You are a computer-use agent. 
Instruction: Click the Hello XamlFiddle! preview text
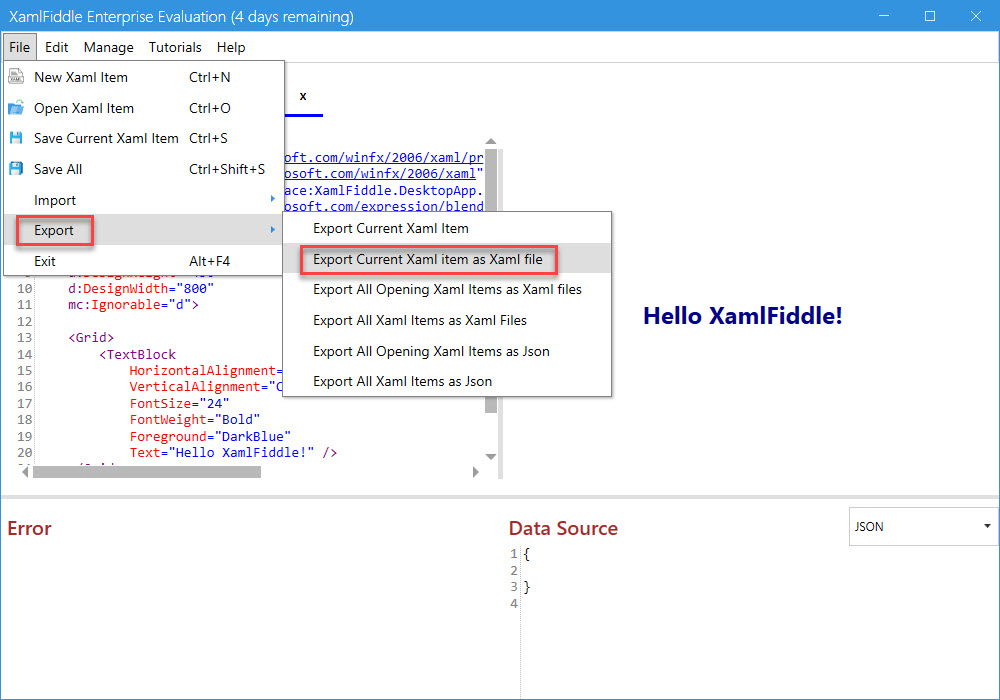click(742, 316)
